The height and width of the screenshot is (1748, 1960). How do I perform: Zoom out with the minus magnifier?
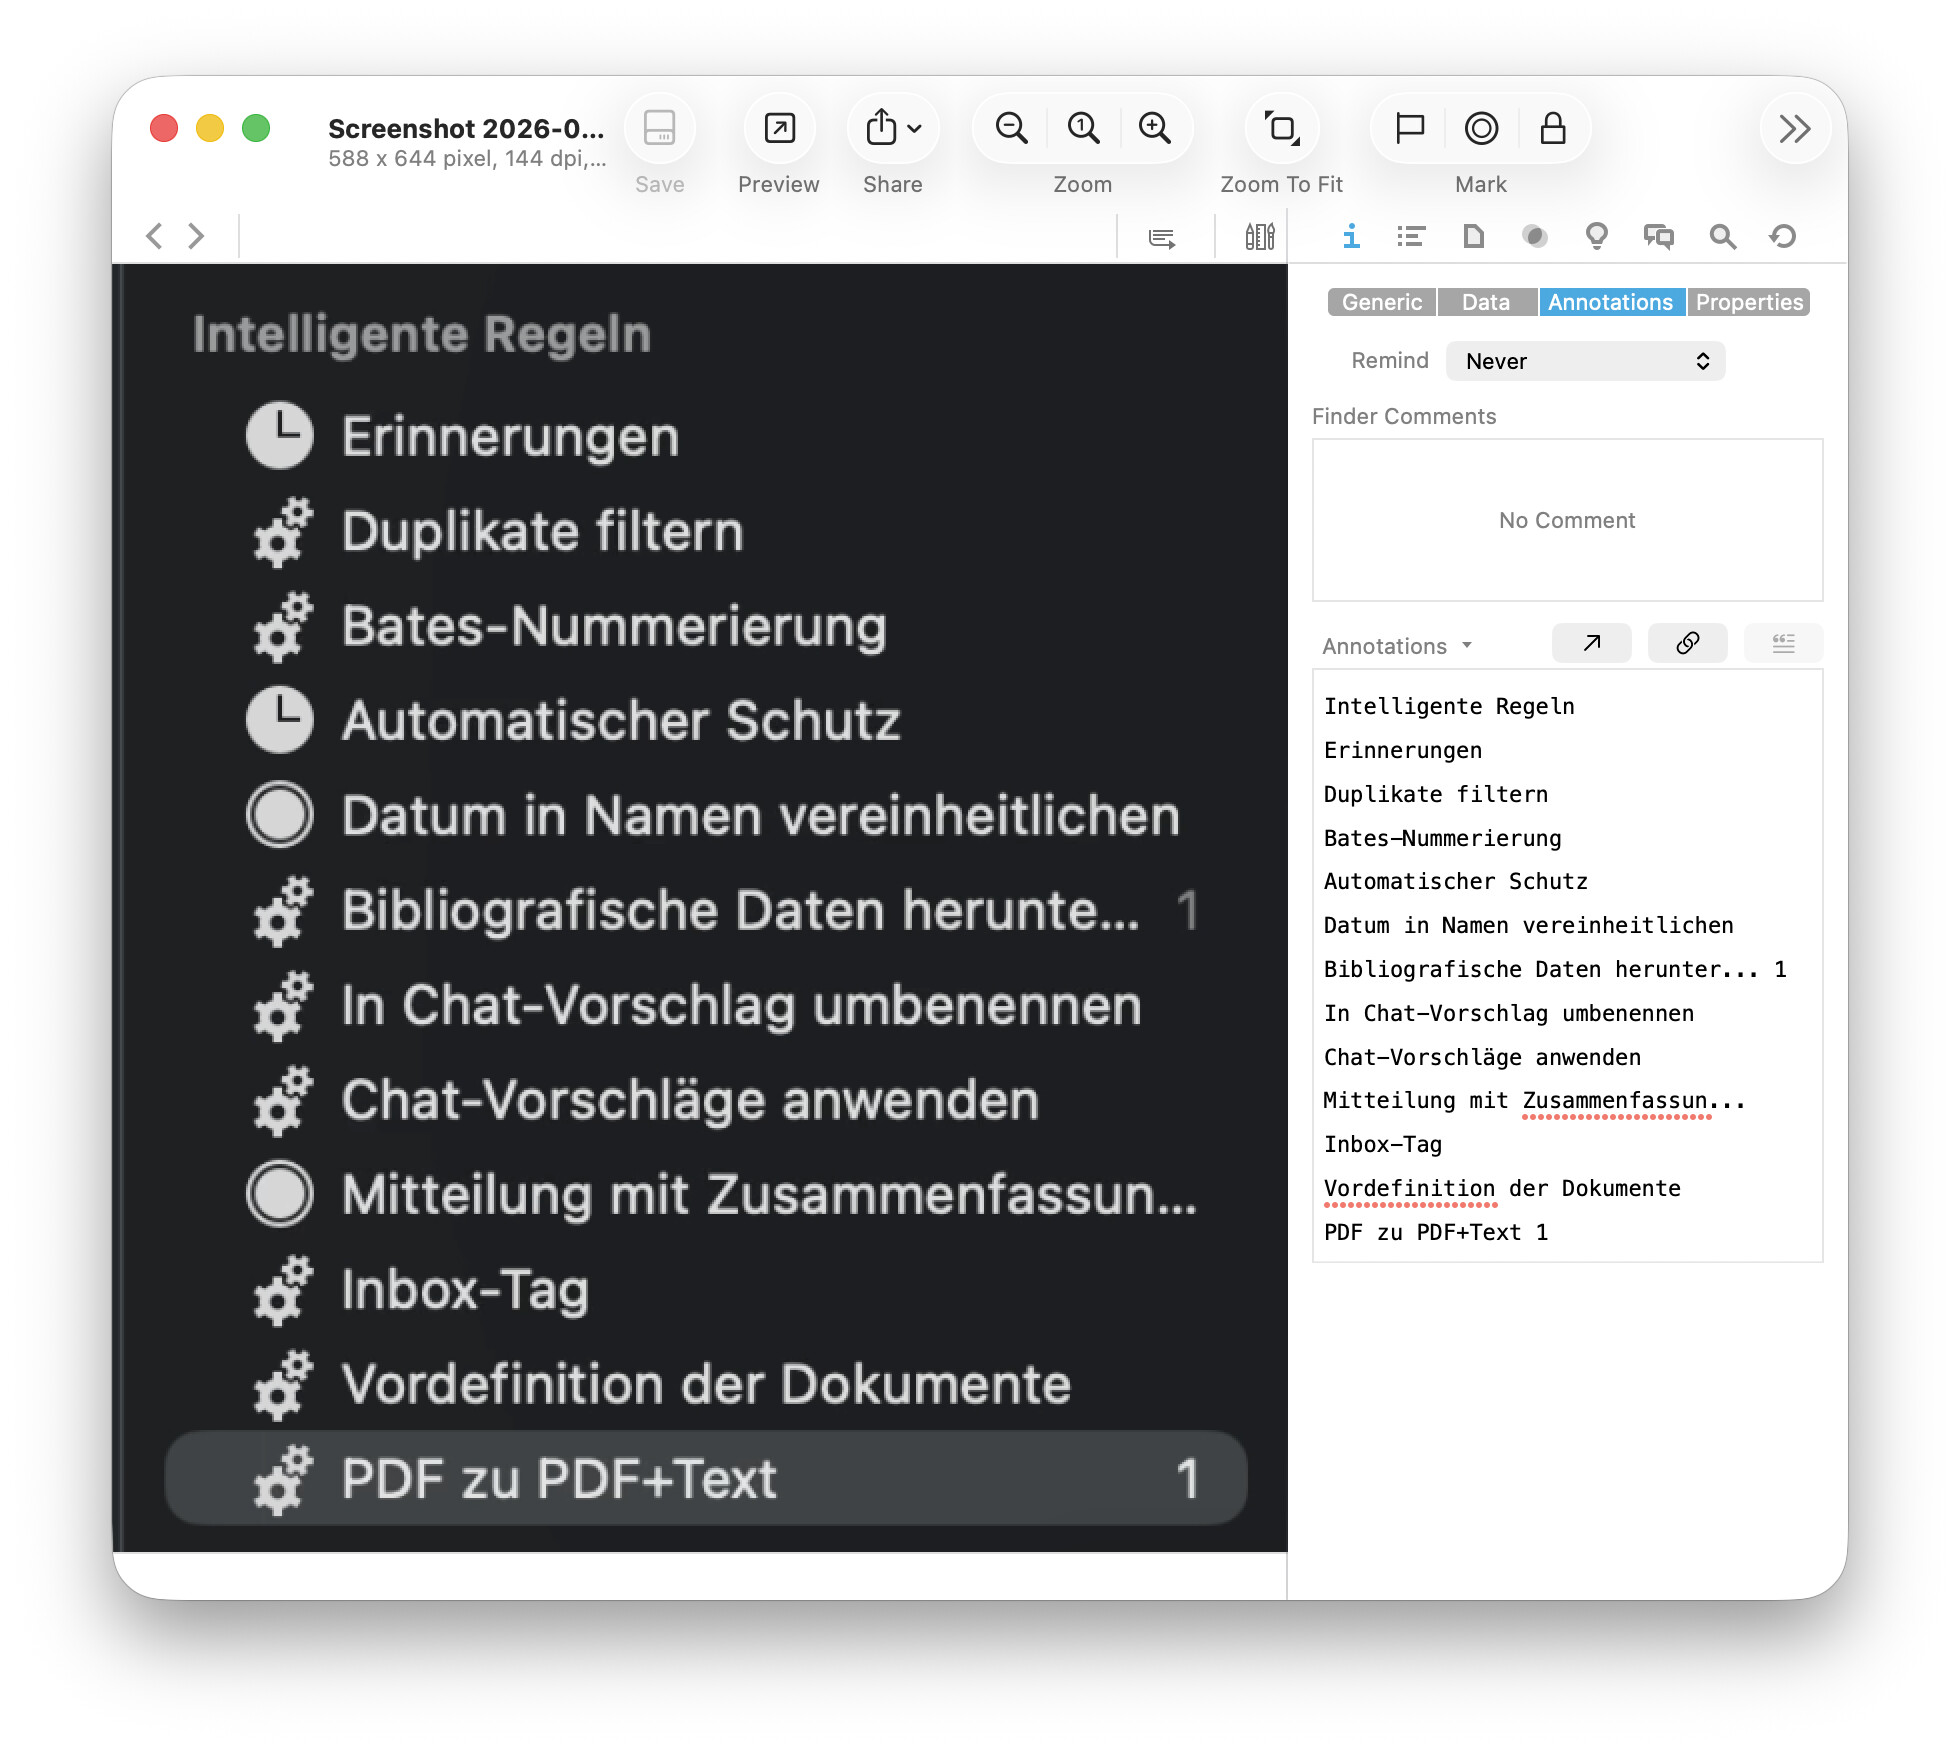pyautogui.click(x=1011, y=129)
